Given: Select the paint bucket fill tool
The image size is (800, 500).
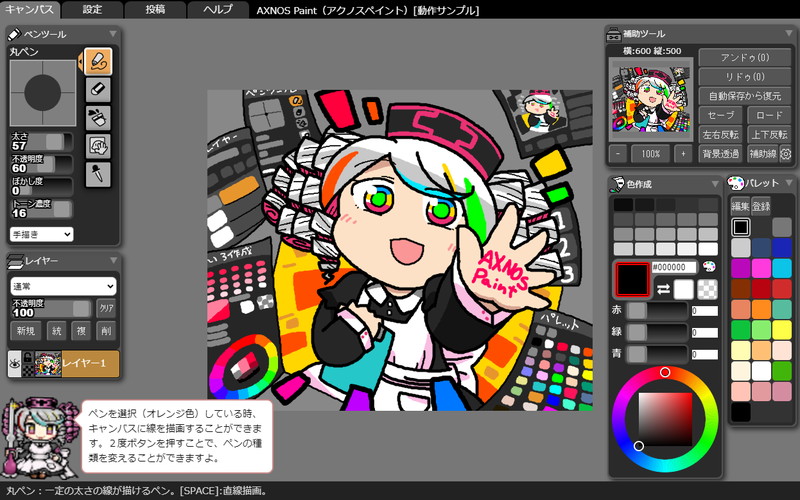Looking at the screenshot, I should point(98,118).
